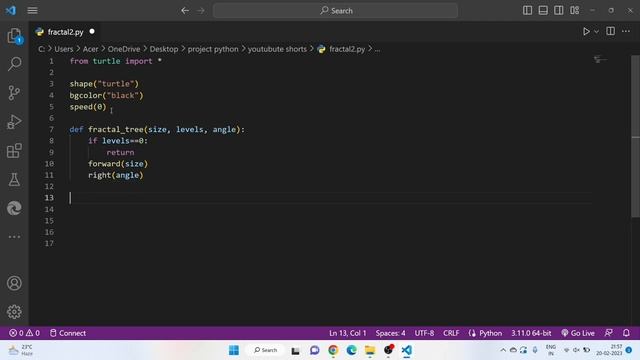This screenshot has width=640, height=360.
Task: Open the Source Control view
Action: click(14, 93)
